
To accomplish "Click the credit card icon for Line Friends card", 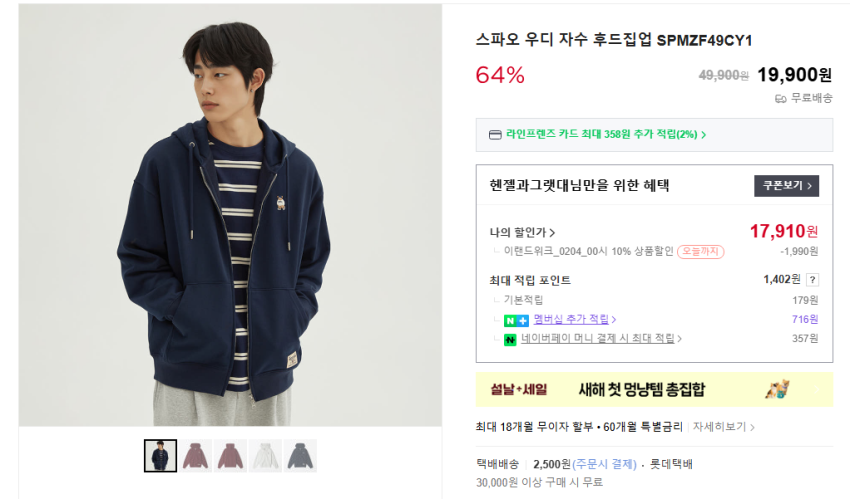I will (494, 135).
